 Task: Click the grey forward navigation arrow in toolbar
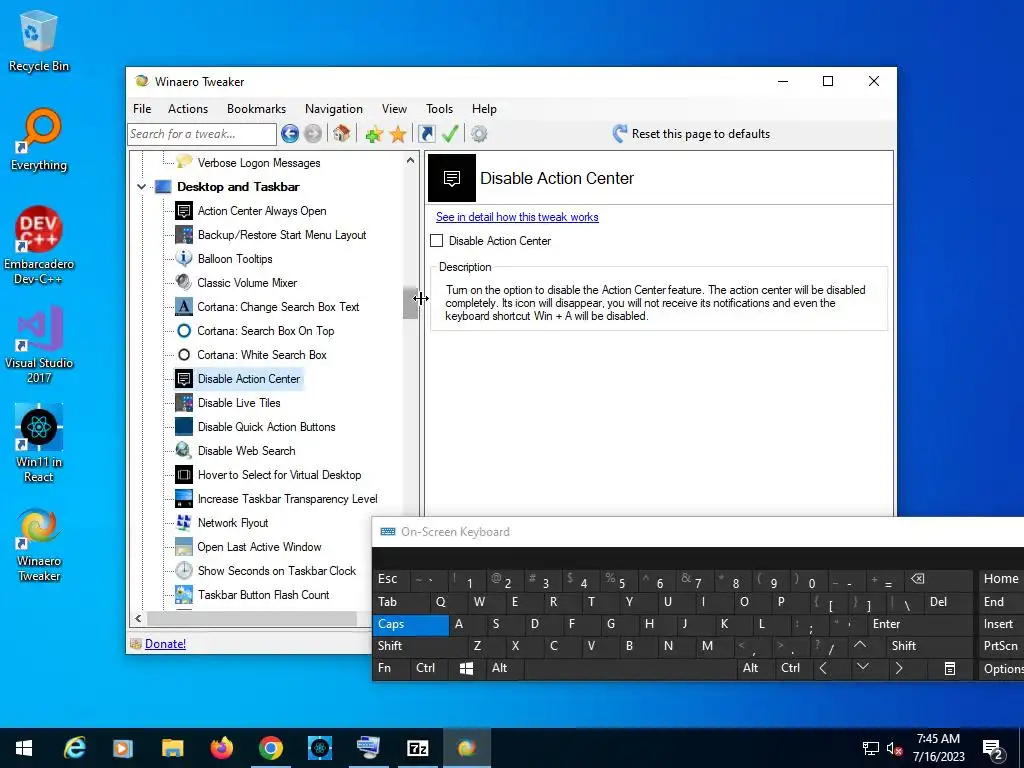tap(313, 134)
